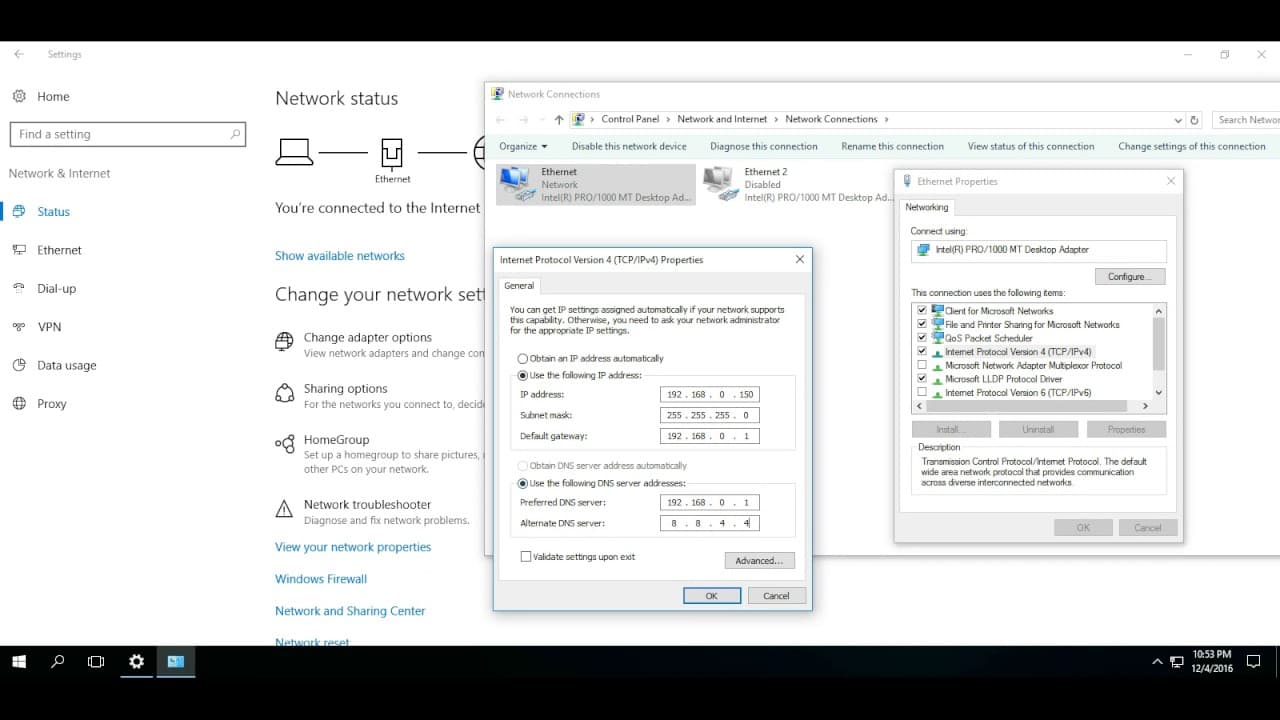Open the Windows Start menu

coord(19,662)
